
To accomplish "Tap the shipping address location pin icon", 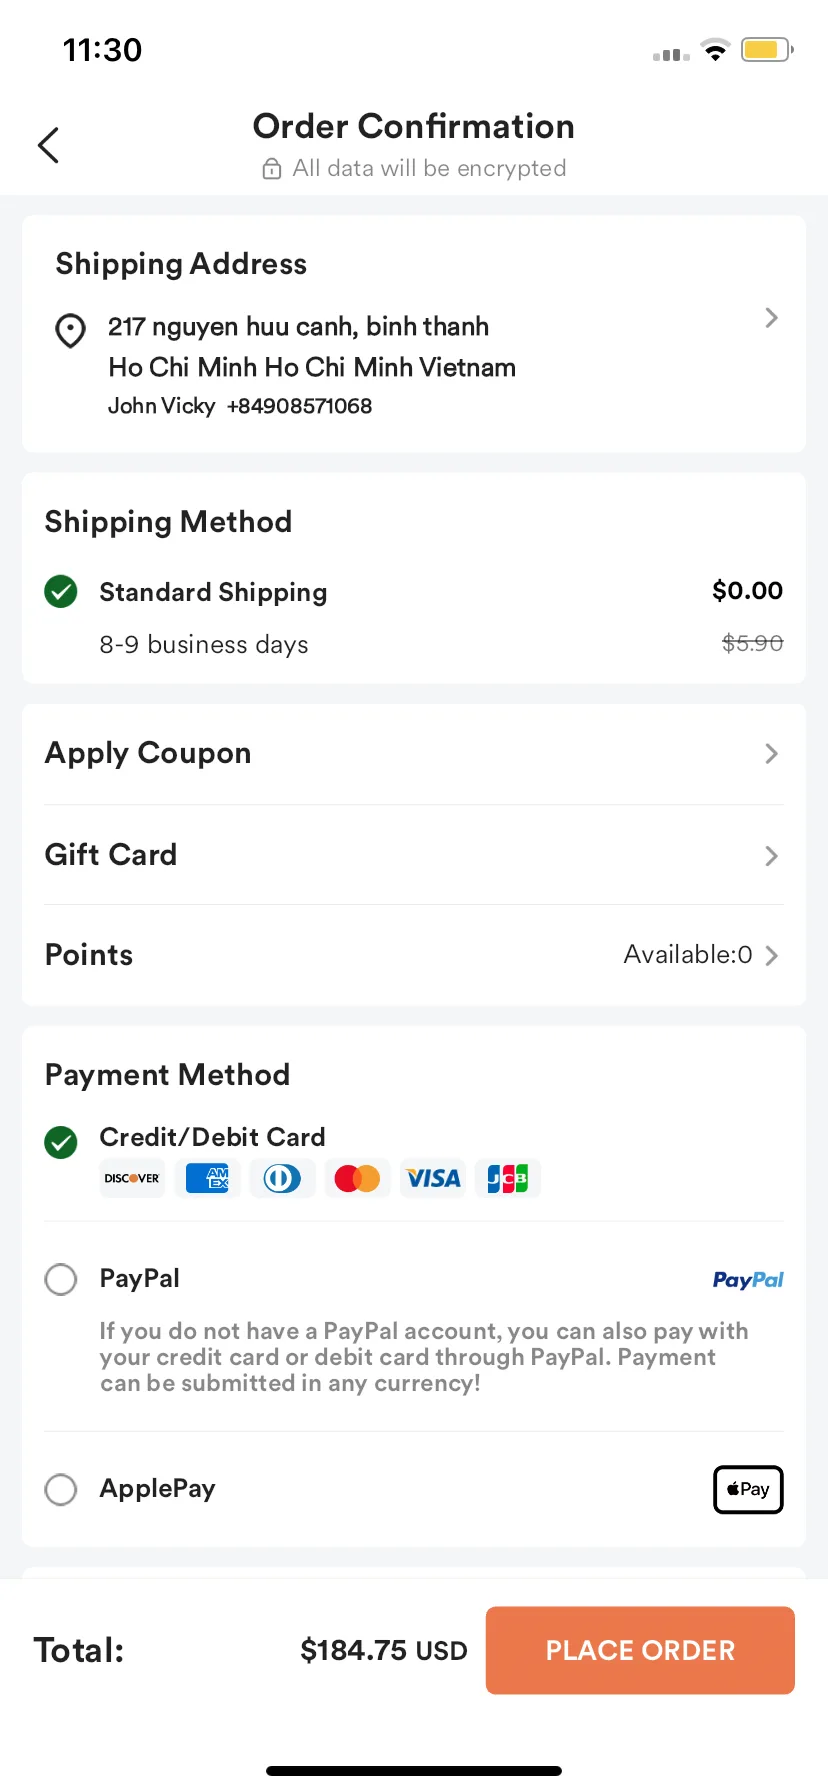I will 70,330.
